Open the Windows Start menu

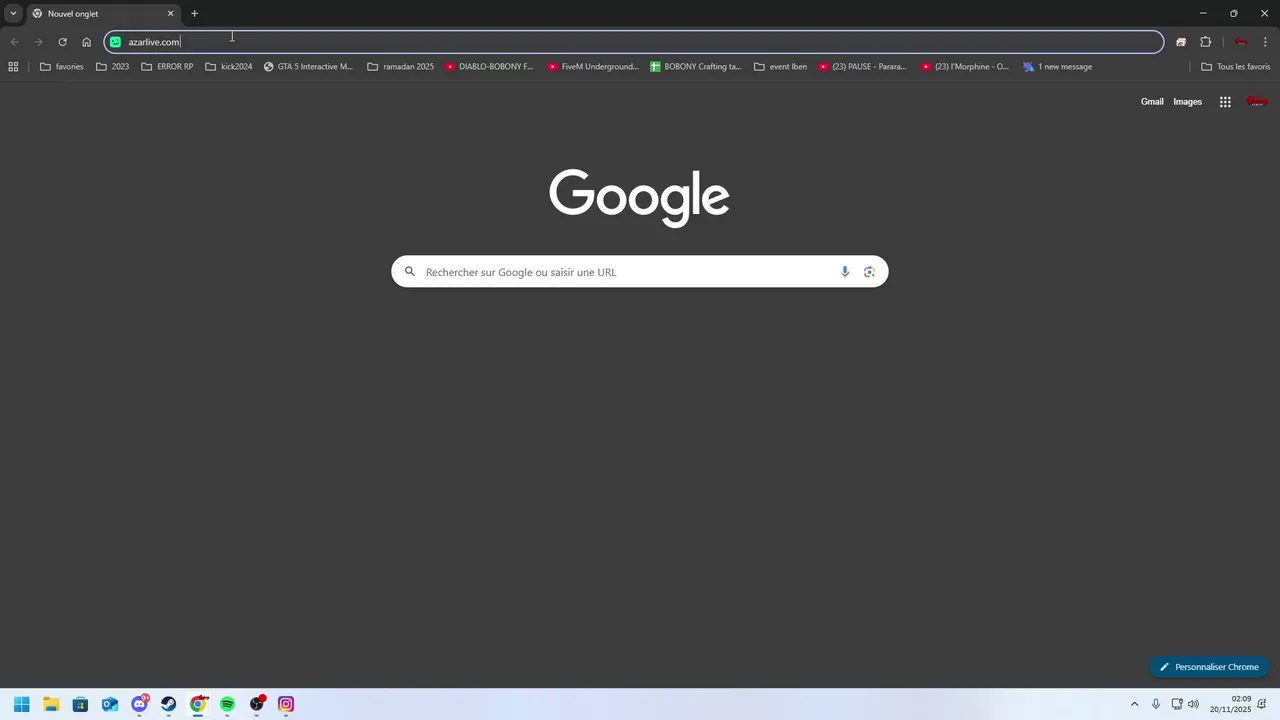click(x=22, y=704)
